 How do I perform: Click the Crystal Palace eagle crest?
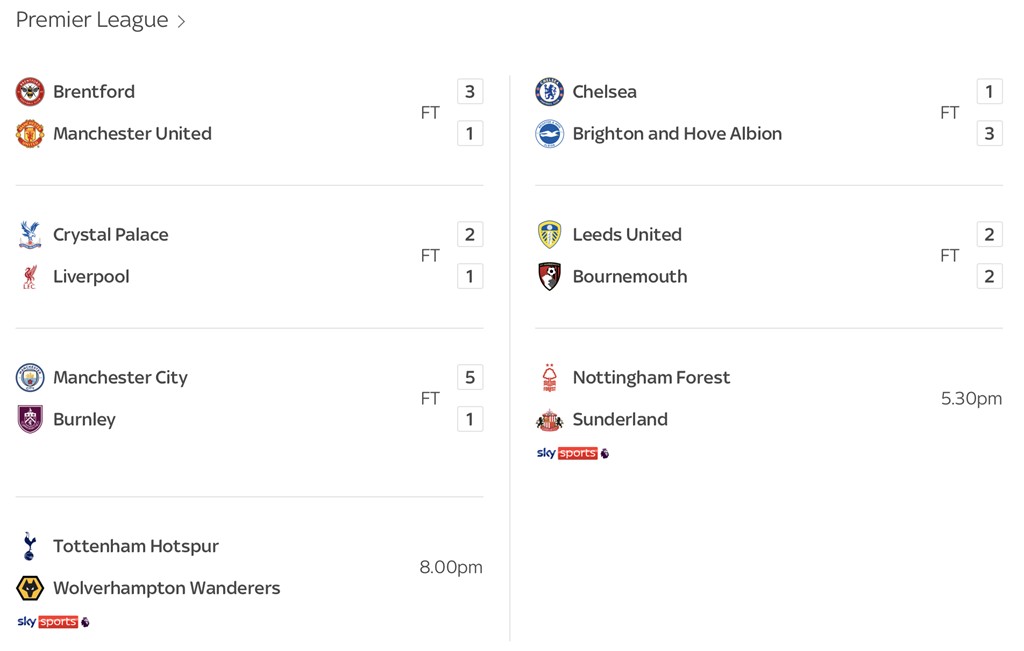coord(30,235)
